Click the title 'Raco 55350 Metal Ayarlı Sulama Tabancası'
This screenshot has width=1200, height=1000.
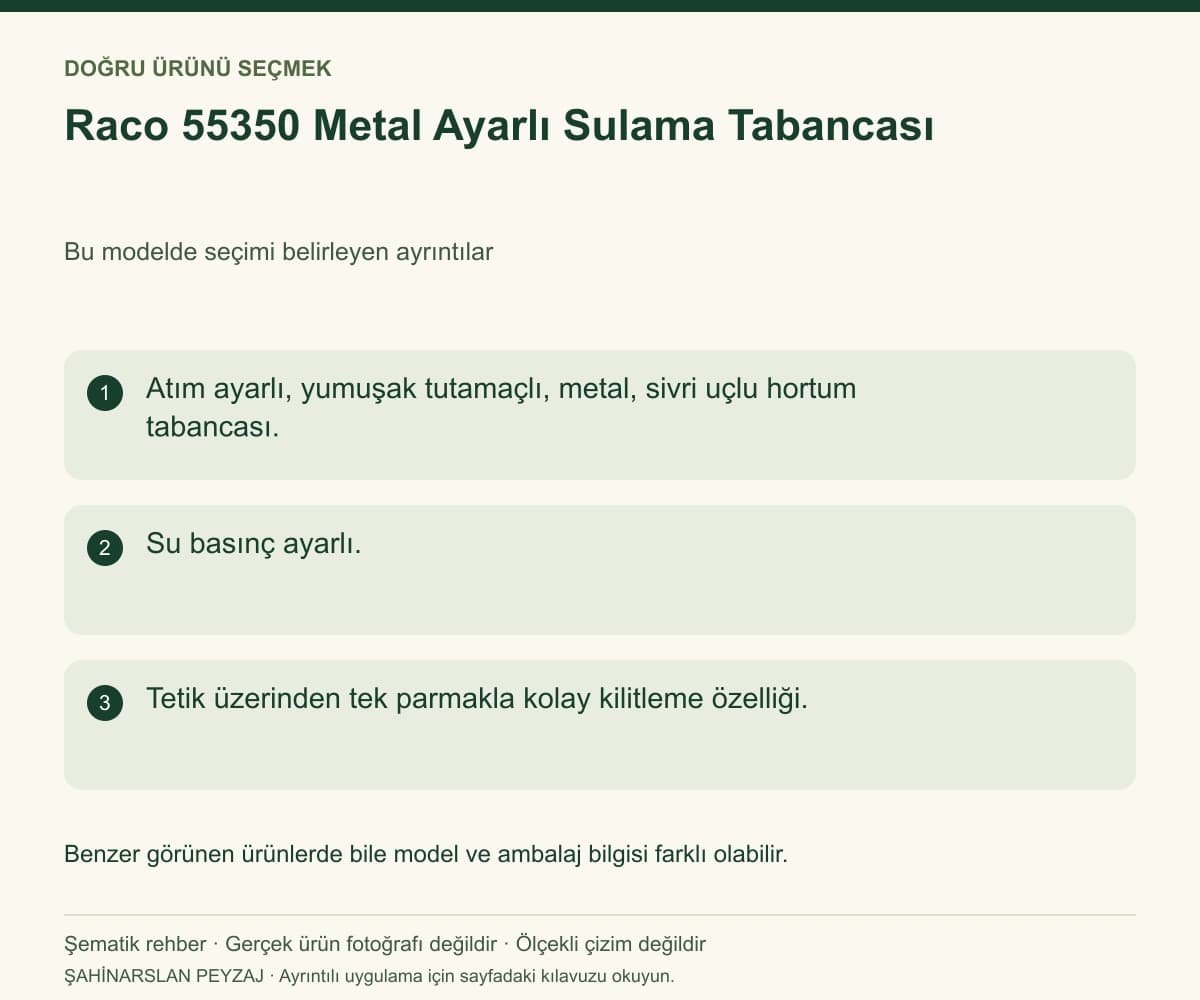499,127
